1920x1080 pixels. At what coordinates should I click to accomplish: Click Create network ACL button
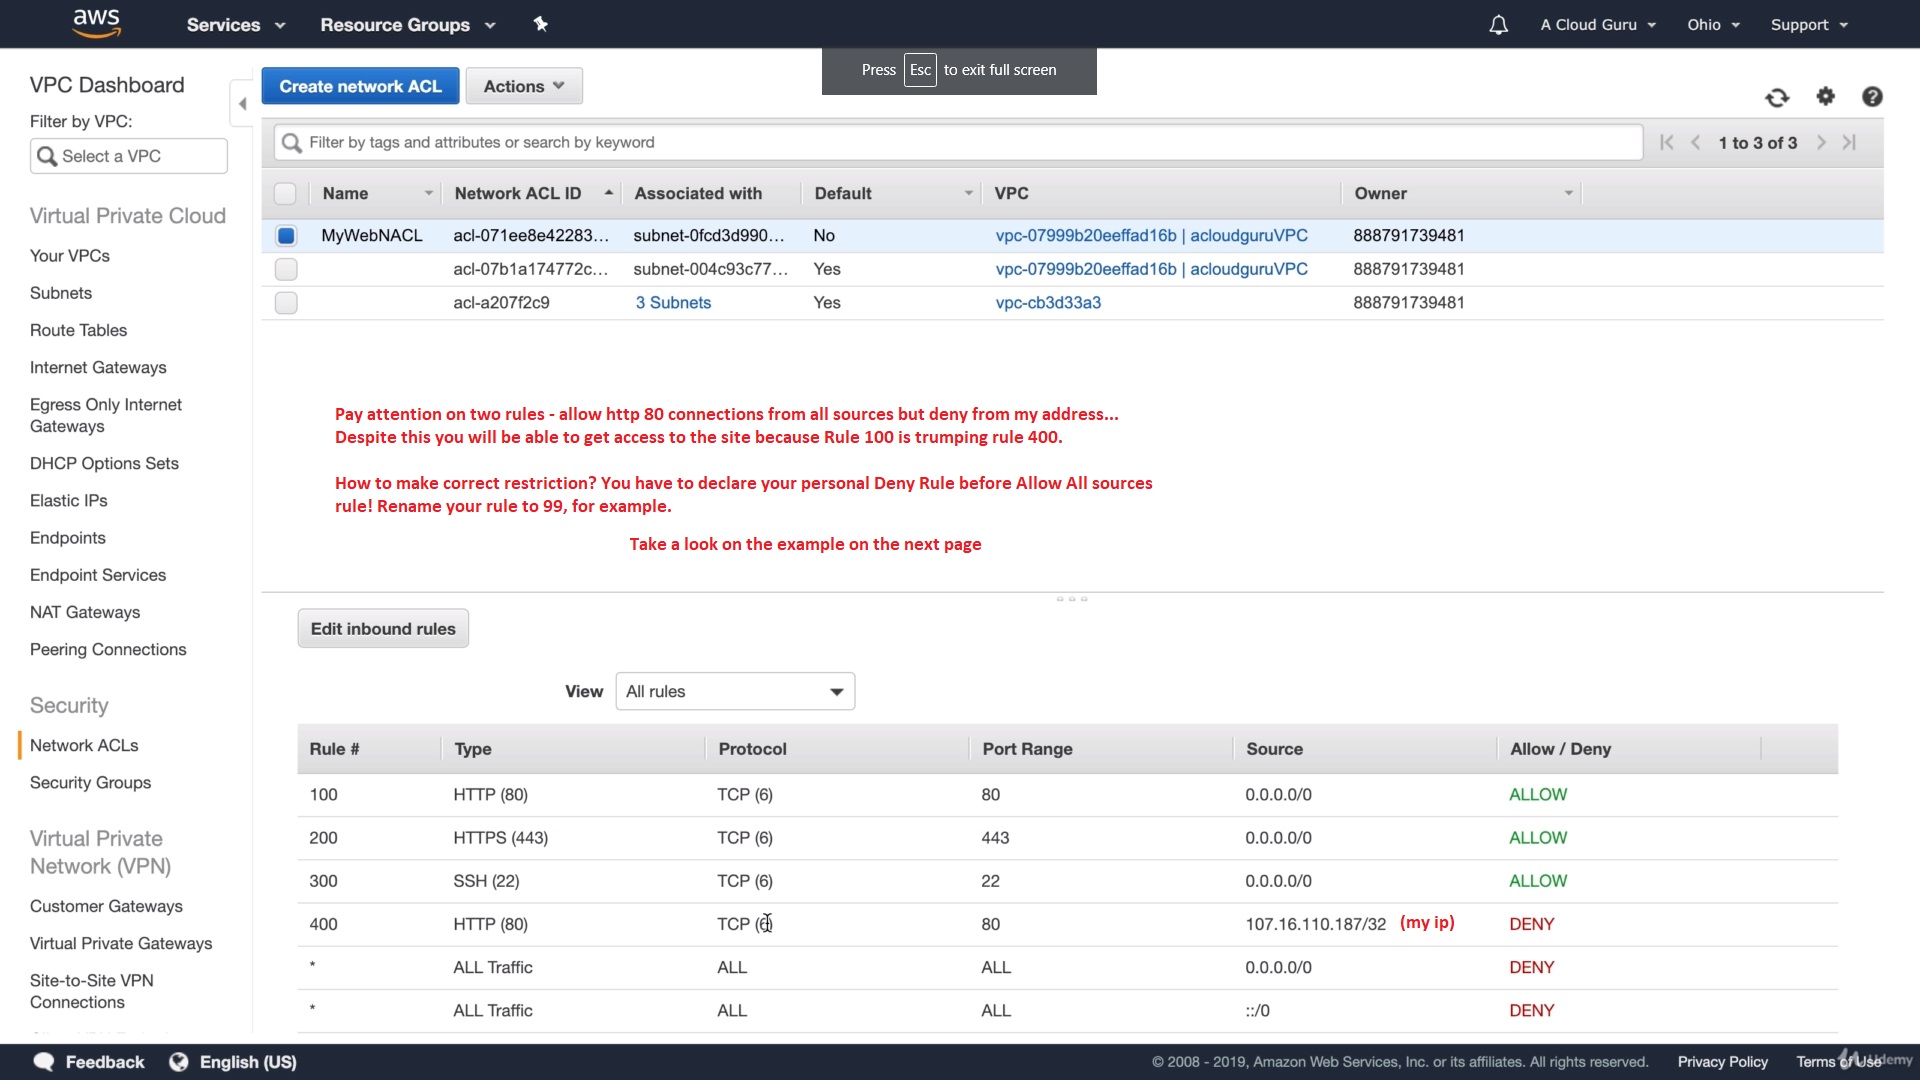(x=360, y=86)
